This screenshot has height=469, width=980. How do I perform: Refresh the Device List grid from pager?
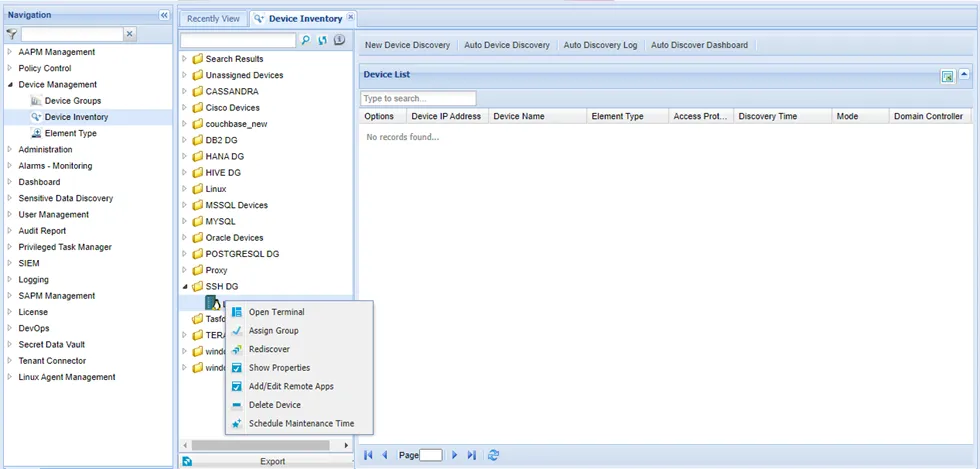pos(494,455)
